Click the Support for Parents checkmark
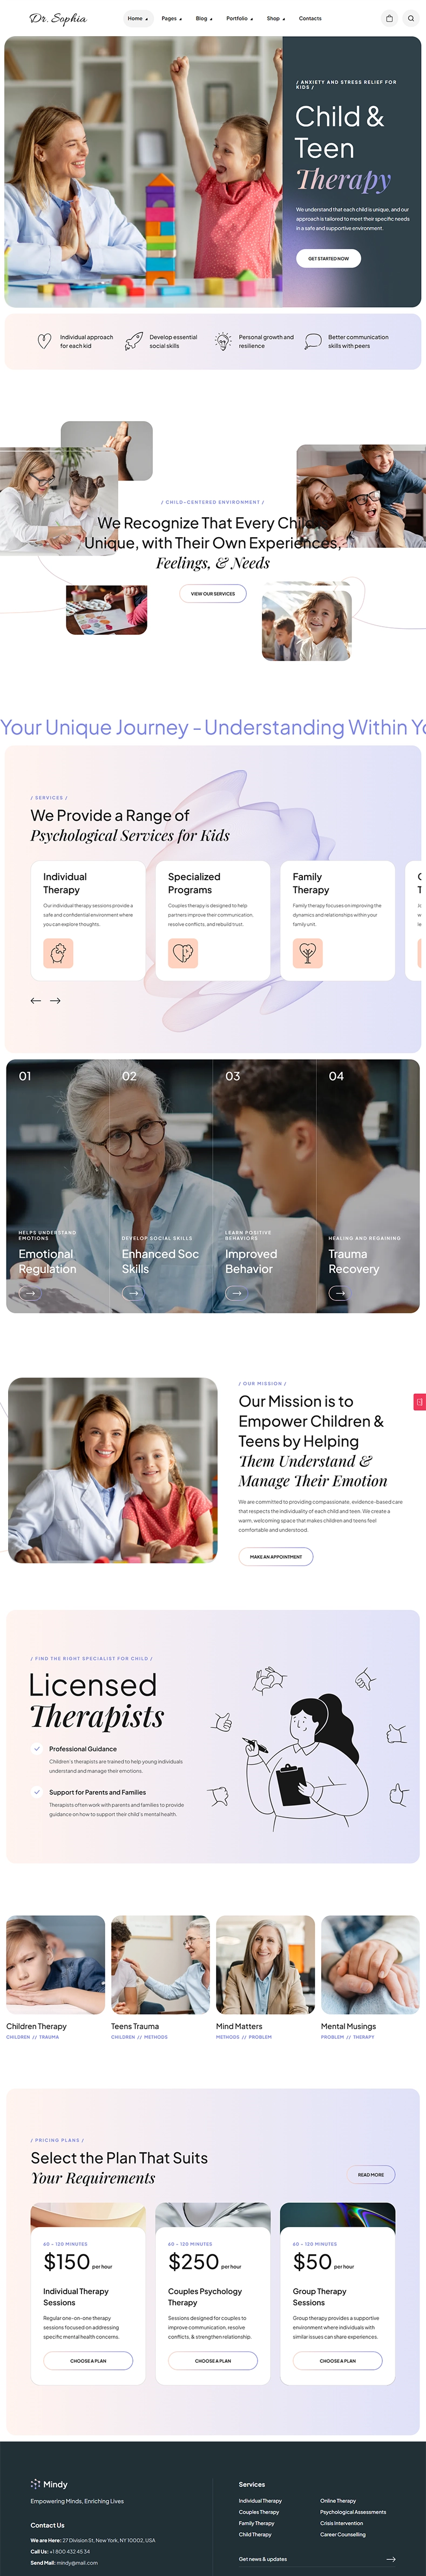The image size is (426, 2576). coord(37,1792)
